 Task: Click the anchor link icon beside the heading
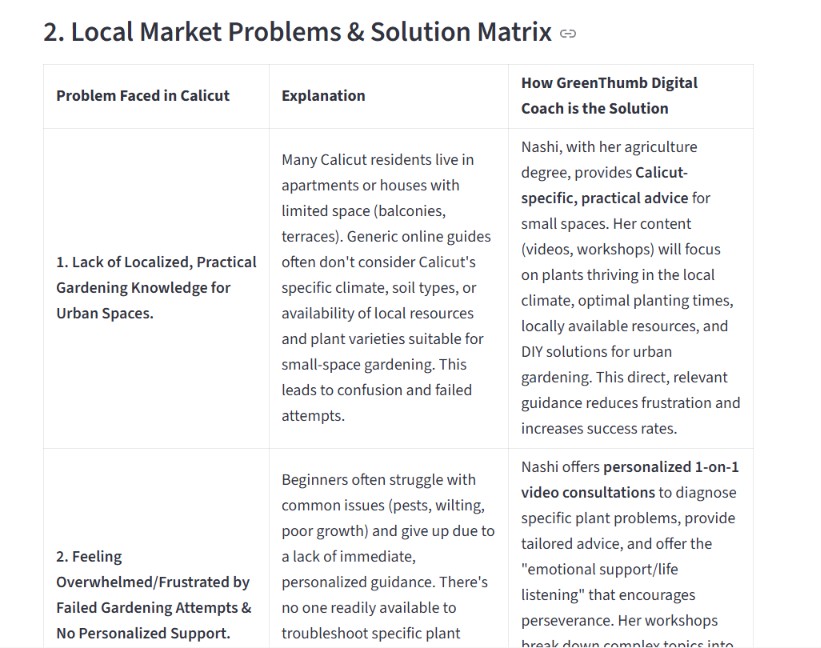(x=568, y=34)
